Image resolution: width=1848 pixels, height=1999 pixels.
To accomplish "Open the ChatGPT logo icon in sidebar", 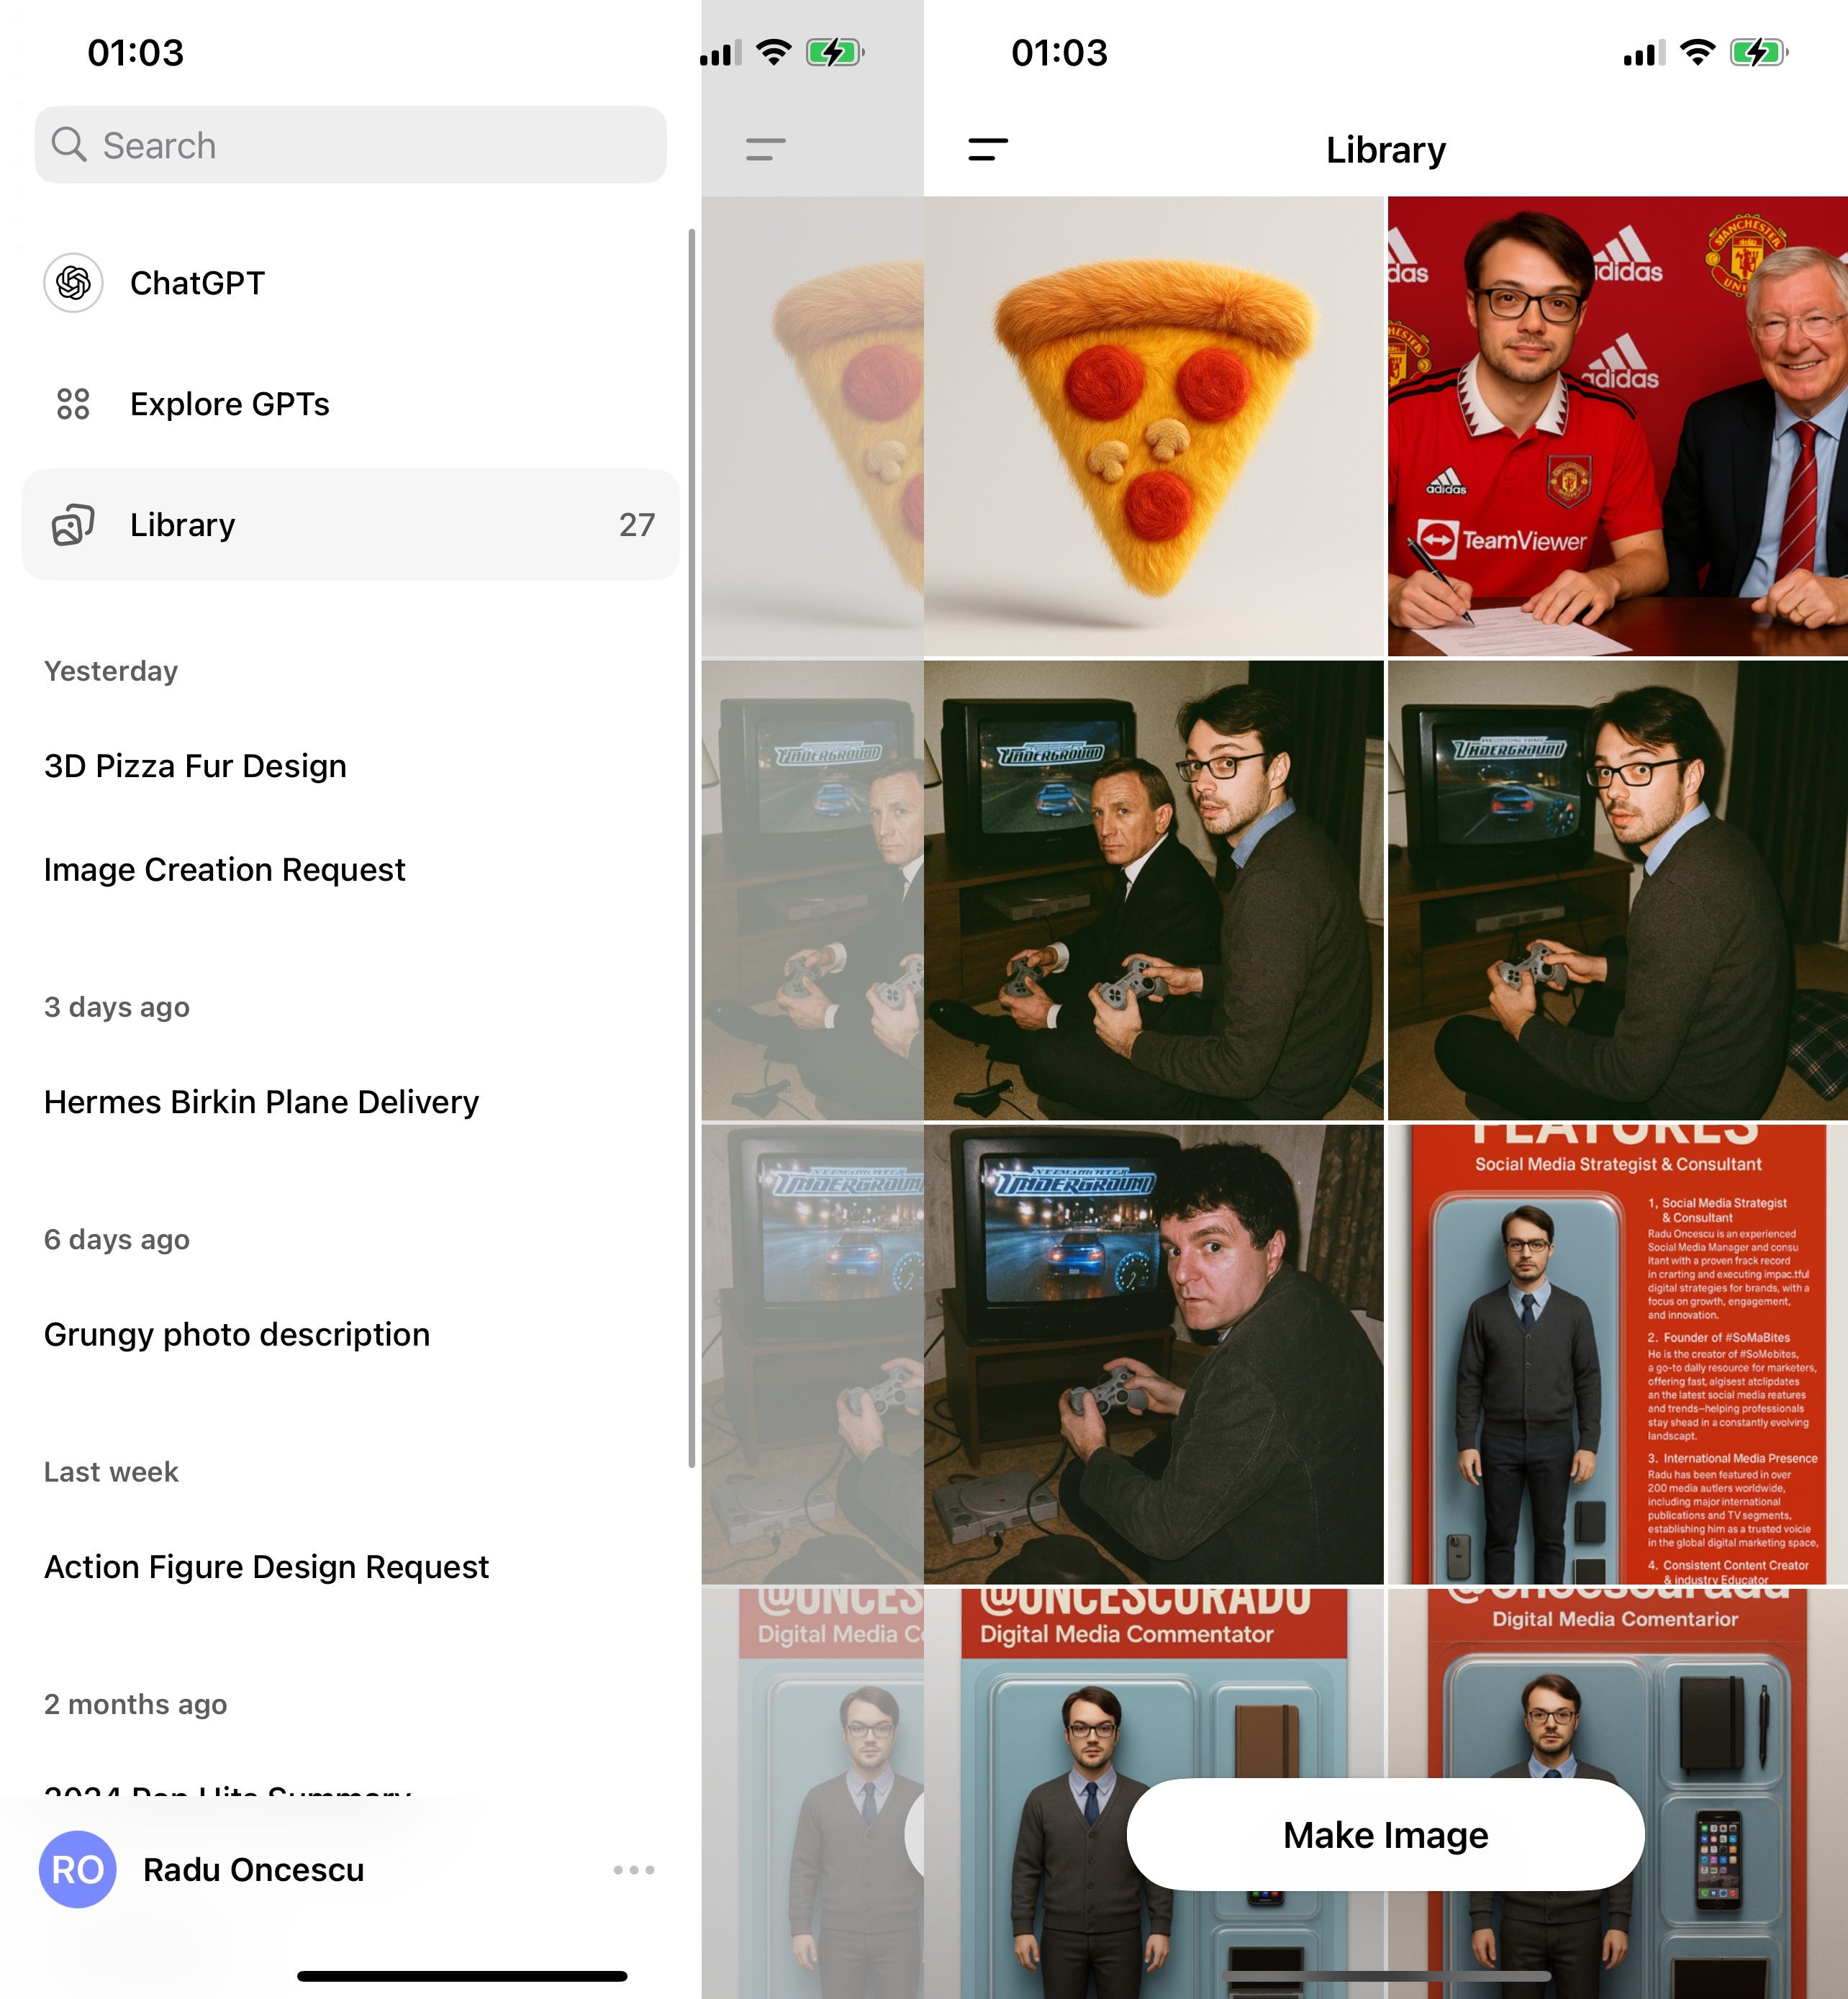I will (x=73, y=283).
